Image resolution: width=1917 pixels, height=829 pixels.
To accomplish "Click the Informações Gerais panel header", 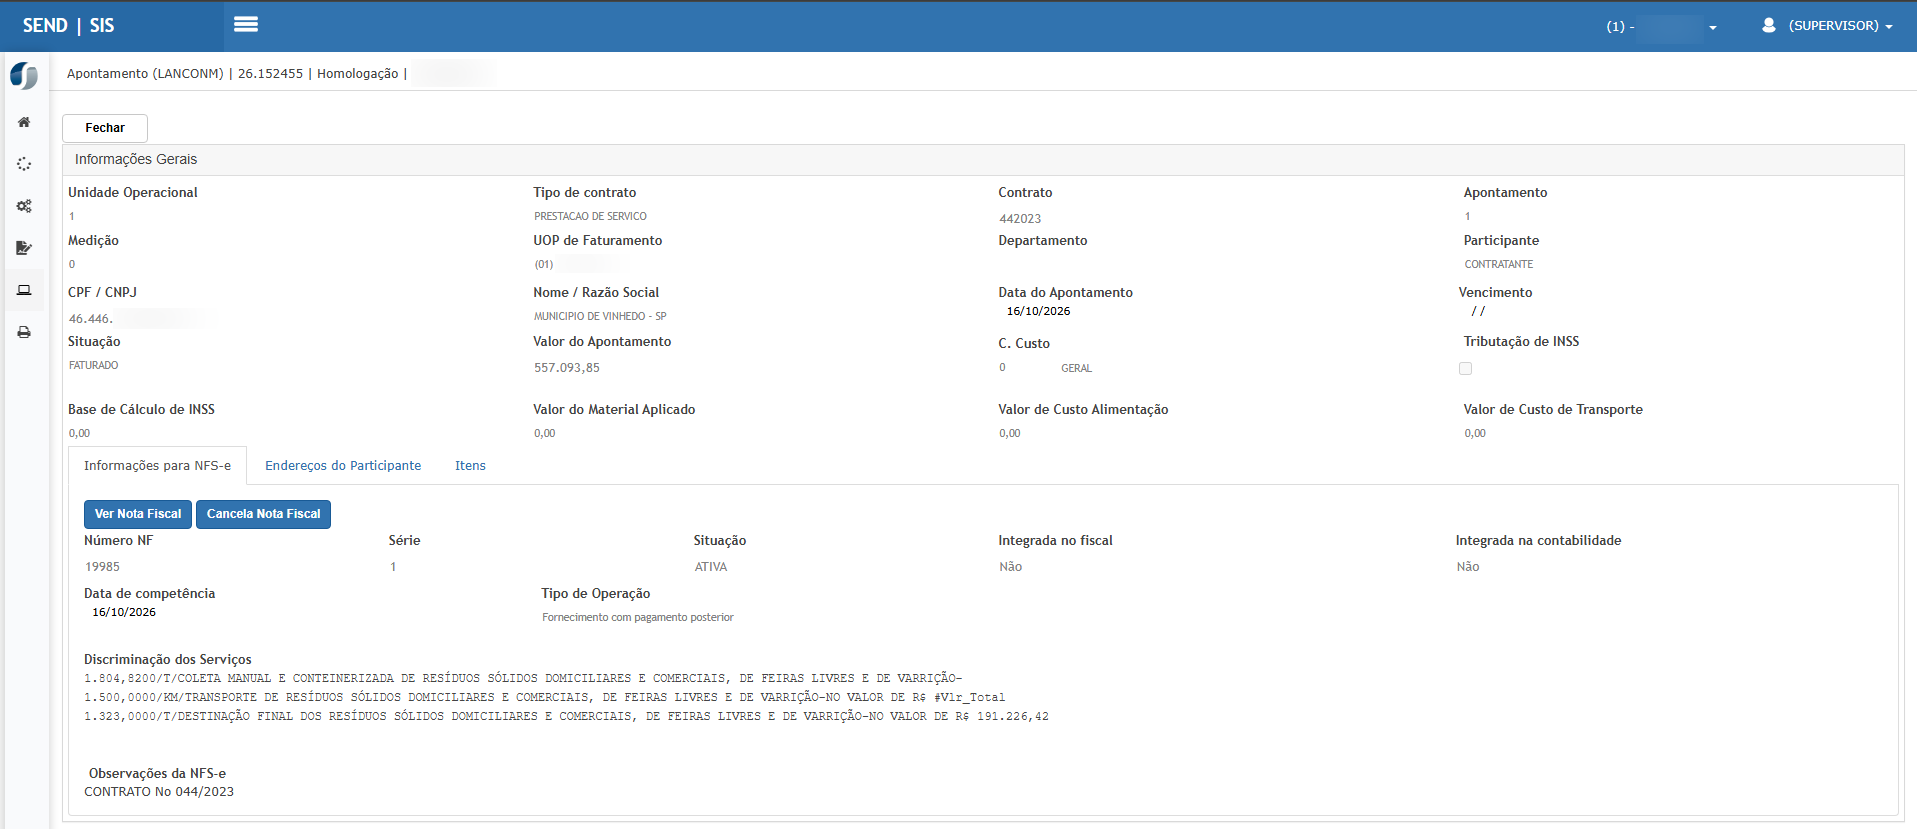I will pos(983,160).
